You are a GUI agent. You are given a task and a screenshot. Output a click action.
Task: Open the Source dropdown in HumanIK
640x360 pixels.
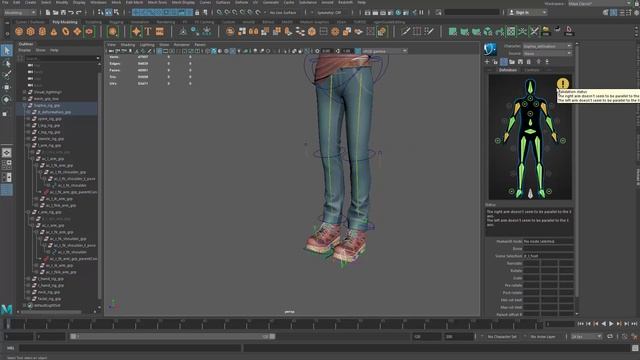click(547, 53)
